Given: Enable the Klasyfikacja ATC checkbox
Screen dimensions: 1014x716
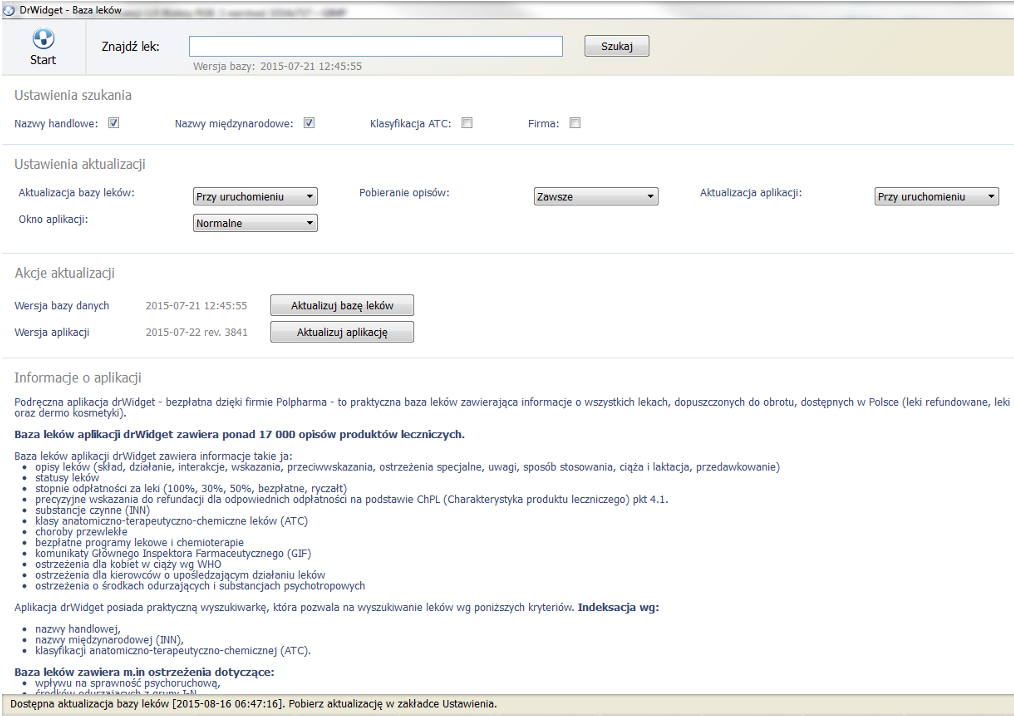Looking at the screenshot, I should pos(466,124).
